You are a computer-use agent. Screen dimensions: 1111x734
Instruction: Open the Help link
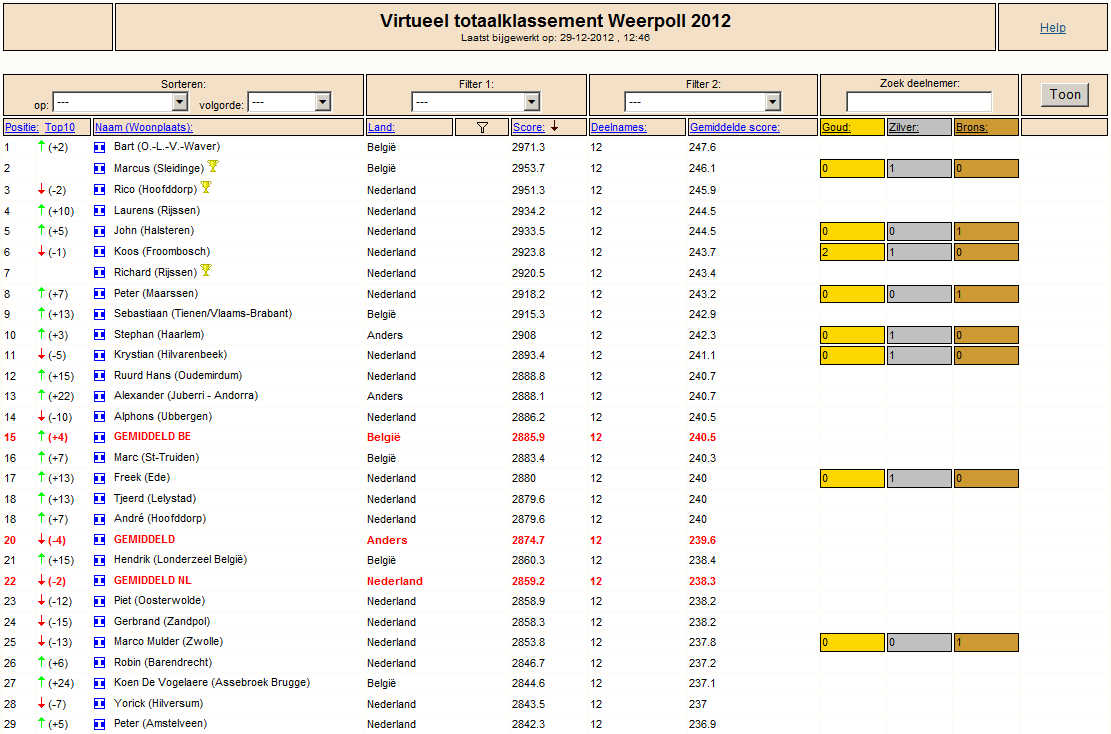pos(1053,28)
